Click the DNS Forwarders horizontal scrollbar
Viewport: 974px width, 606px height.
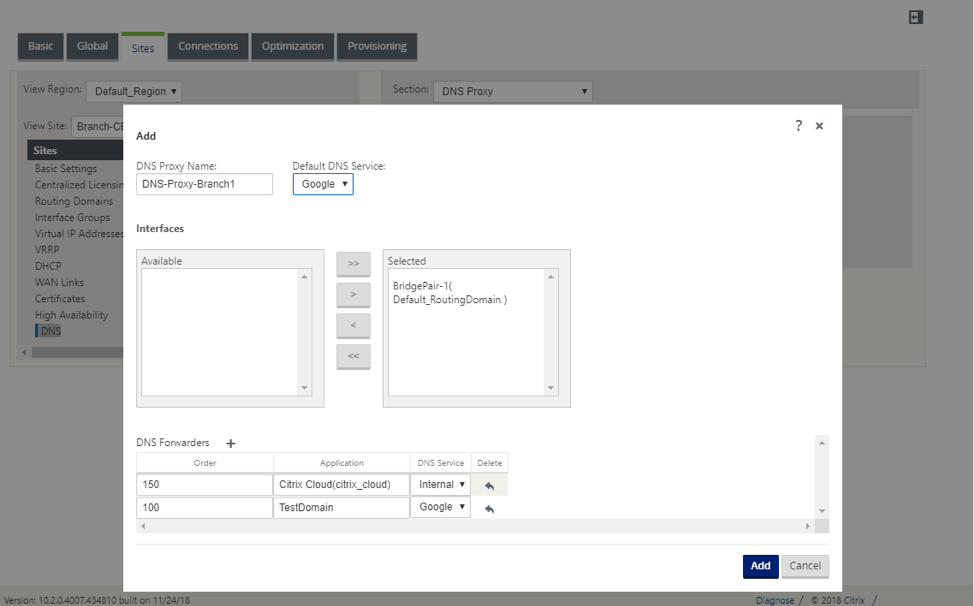coord(475,527)
